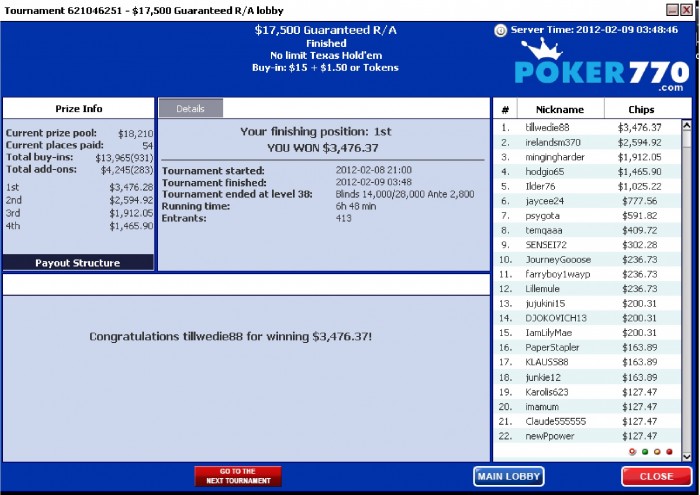Select player row Ilder76
This screenshot has height=495, width=700.
coord(587,187)
